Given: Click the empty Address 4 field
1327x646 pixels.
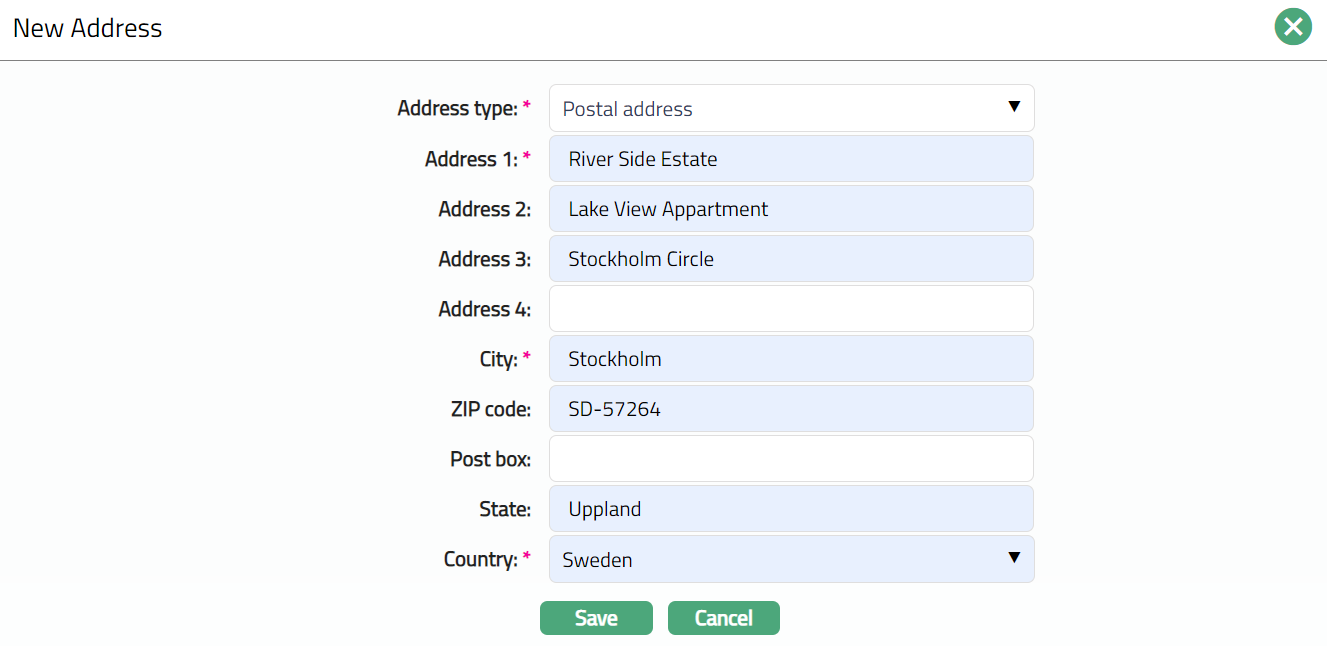Looking at the screenshot, I should 791,309.
